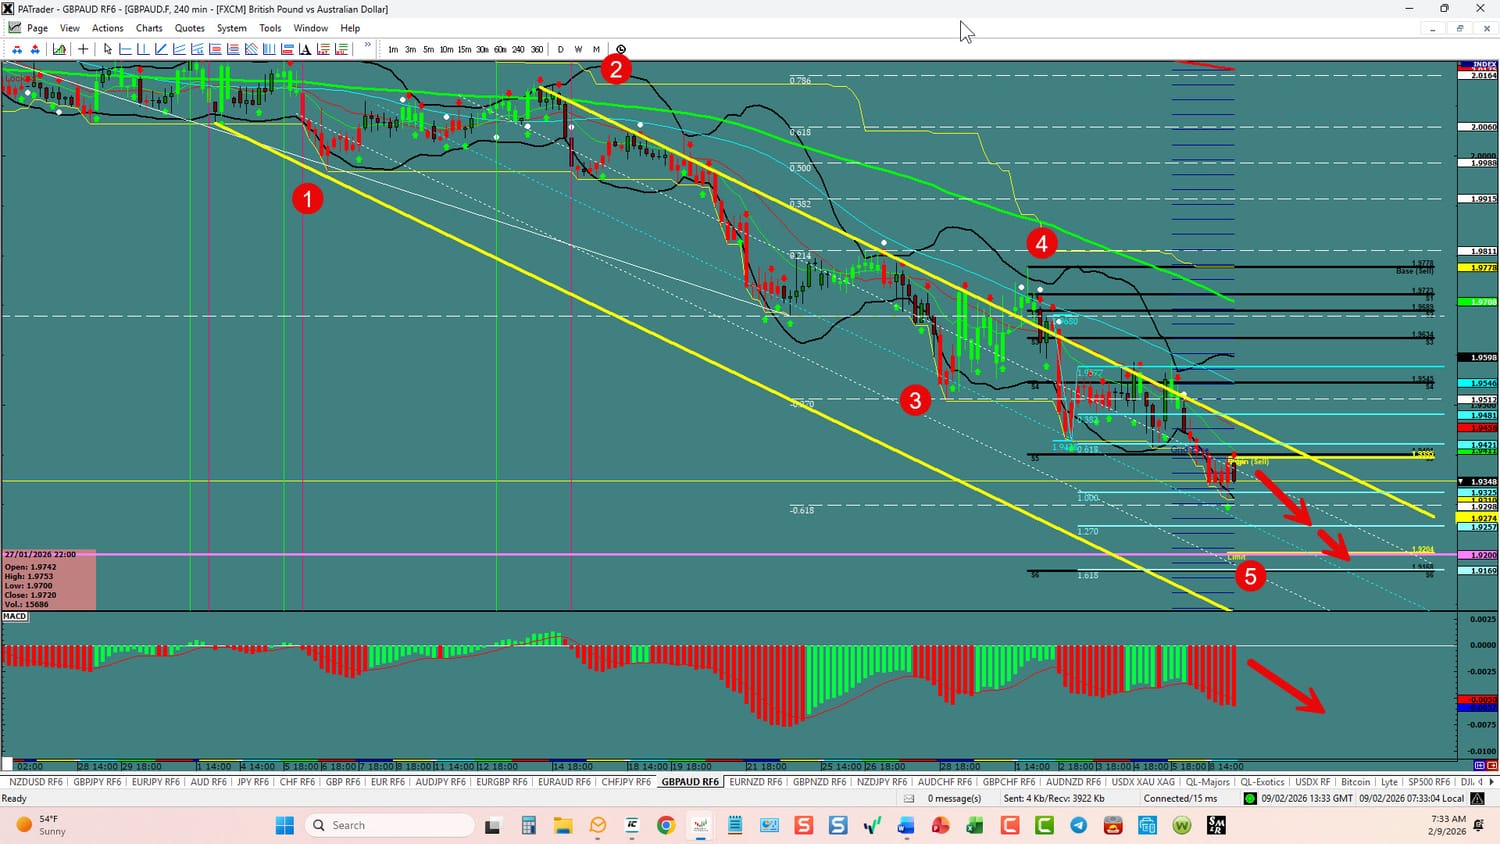Click the '0 message(s)' status bar entry
The height and width of the screenshot is (844, 1500).
pos(954,798)
